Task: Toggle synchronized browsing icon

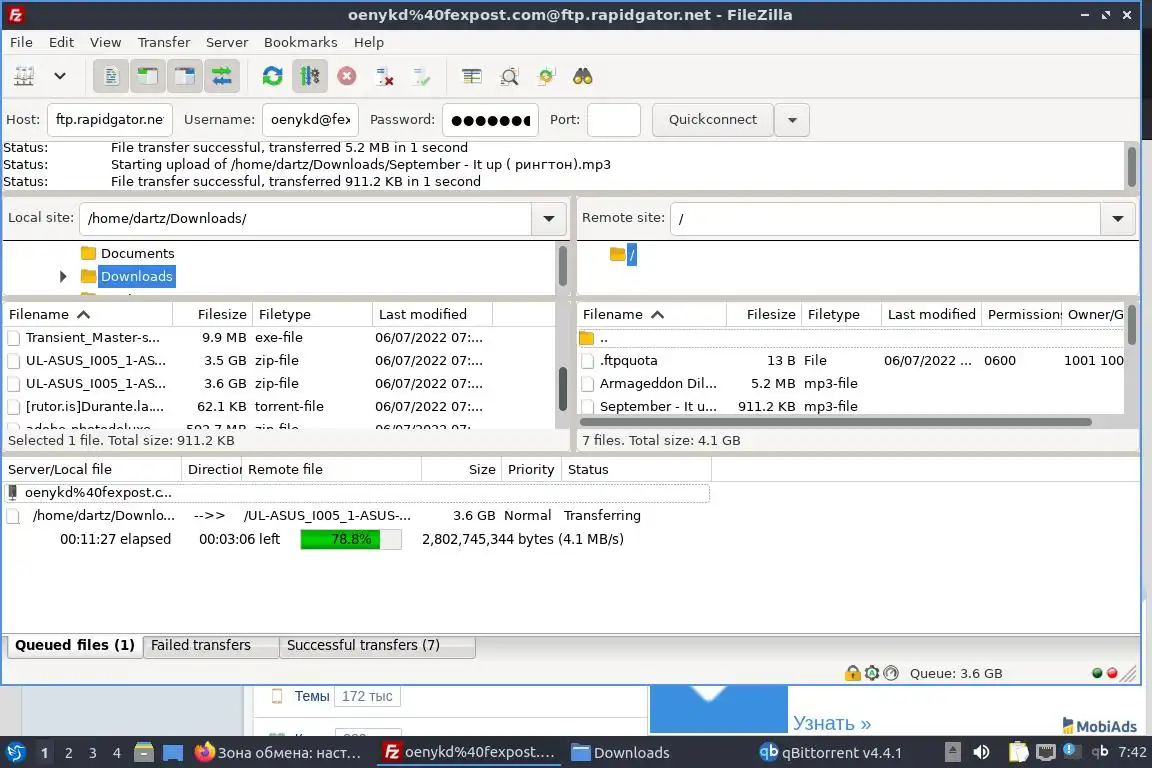Action: [546, 76]
